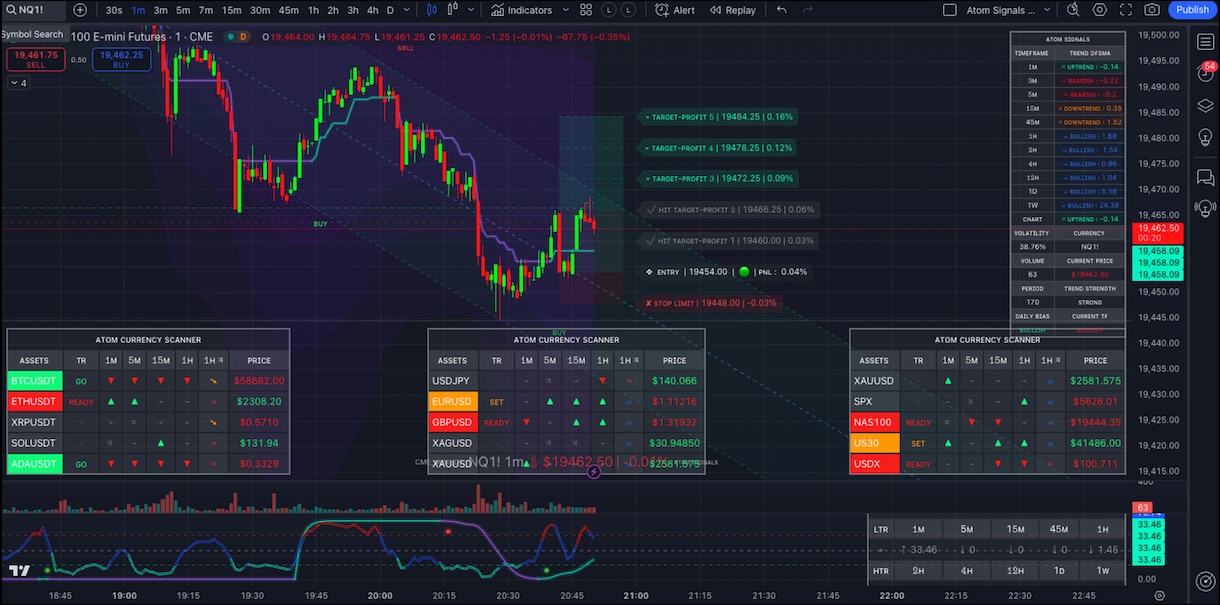Select the hollow candles chart style icon
The image size is (1220, 605).
pyautogui.click(x=453, y=10)
